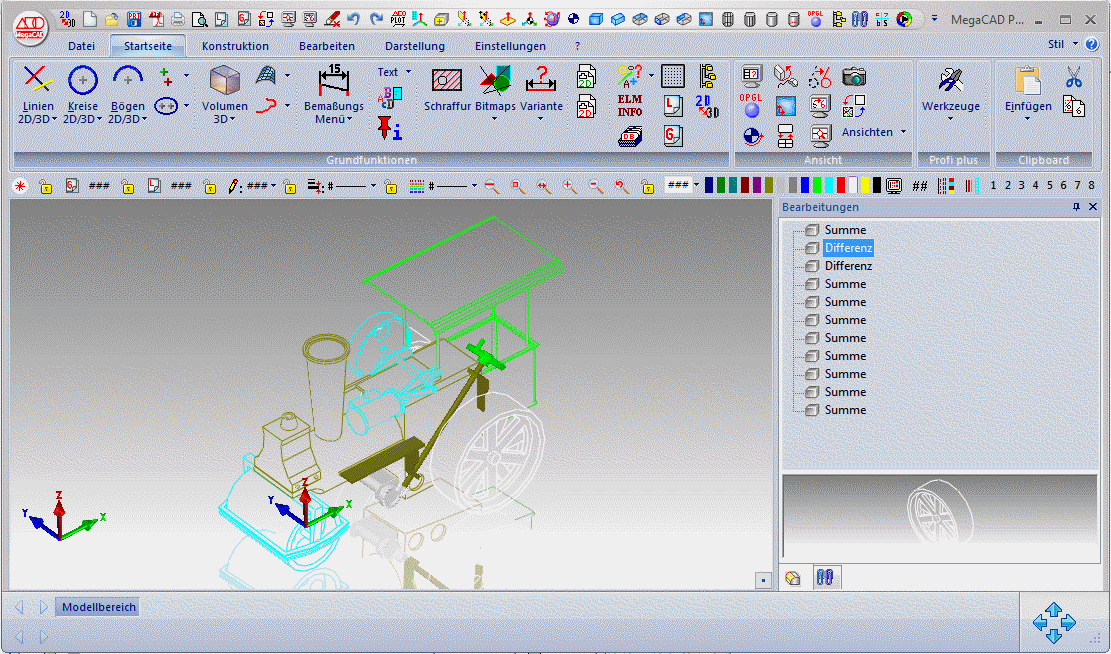Click the scissors cut icon
Viewport: 1111px width, 654px height.
tap(1073, 77)
